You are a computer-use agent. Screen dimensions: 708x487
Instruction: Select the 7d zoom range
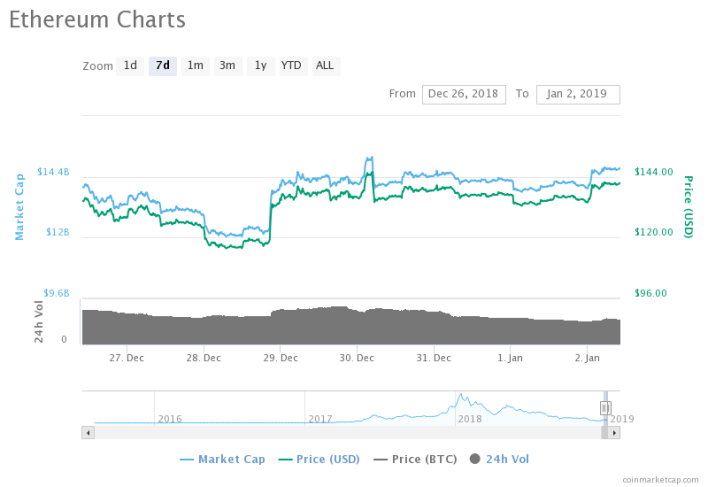click(x=162, y=66)
